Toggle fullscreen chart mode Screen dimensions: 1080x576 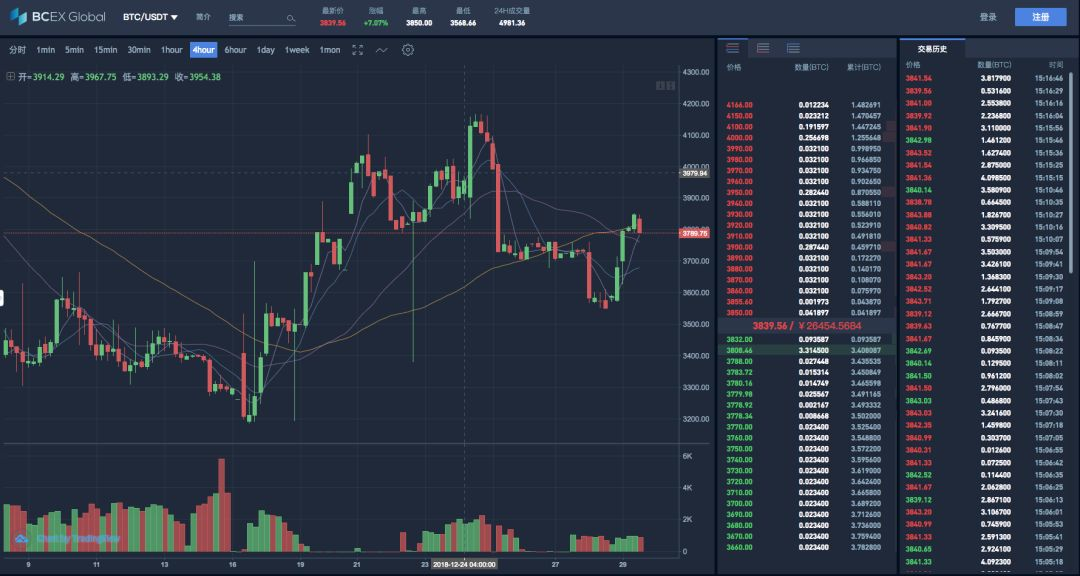pos(357,50)
